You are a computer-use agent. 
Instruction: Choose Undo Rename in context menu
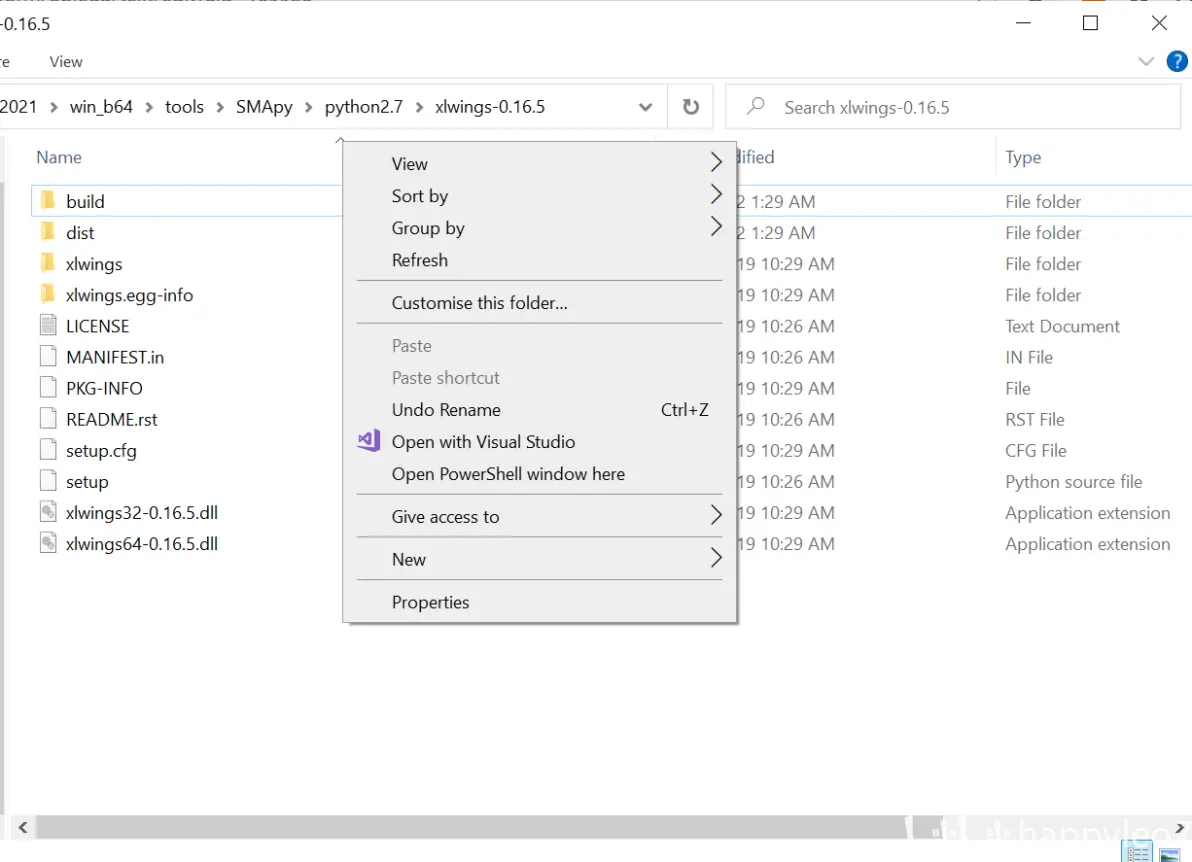coord(539,410)
